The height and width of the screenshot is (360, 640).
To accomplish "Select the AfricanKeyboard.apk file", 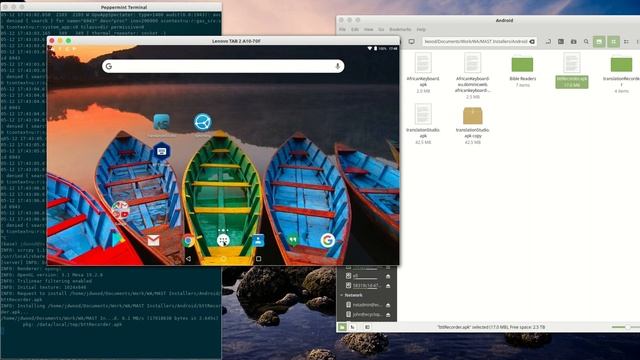I will pos(423,73).
